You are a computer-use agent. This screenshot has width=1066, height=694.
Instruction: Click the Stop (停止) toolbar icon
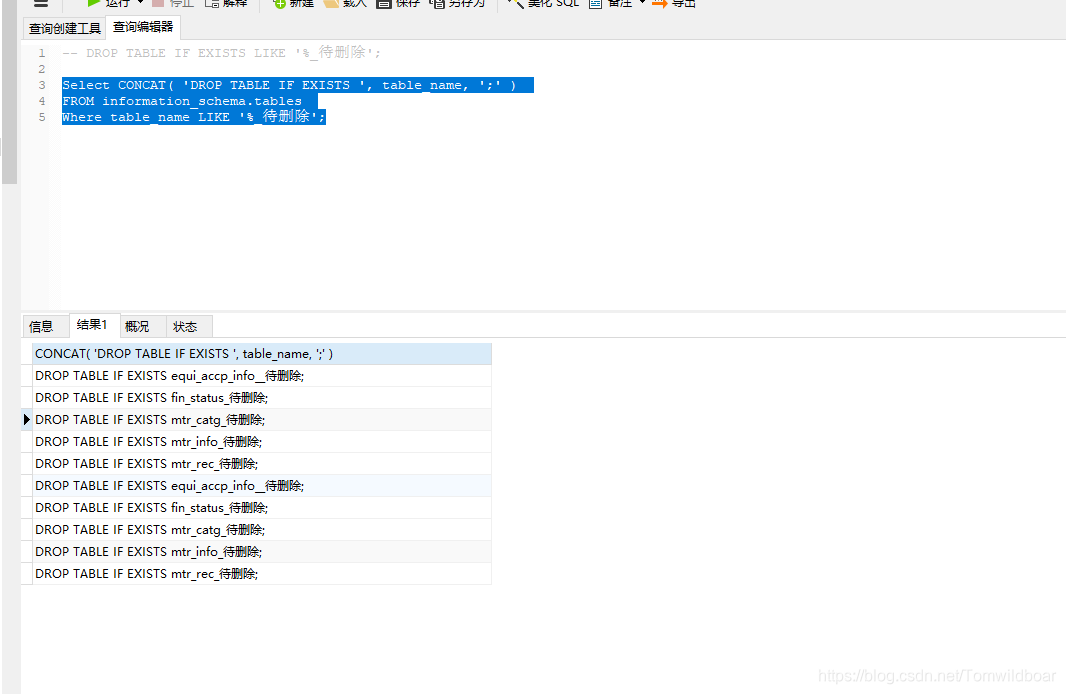pyautogui.click(x=158, y=3)
